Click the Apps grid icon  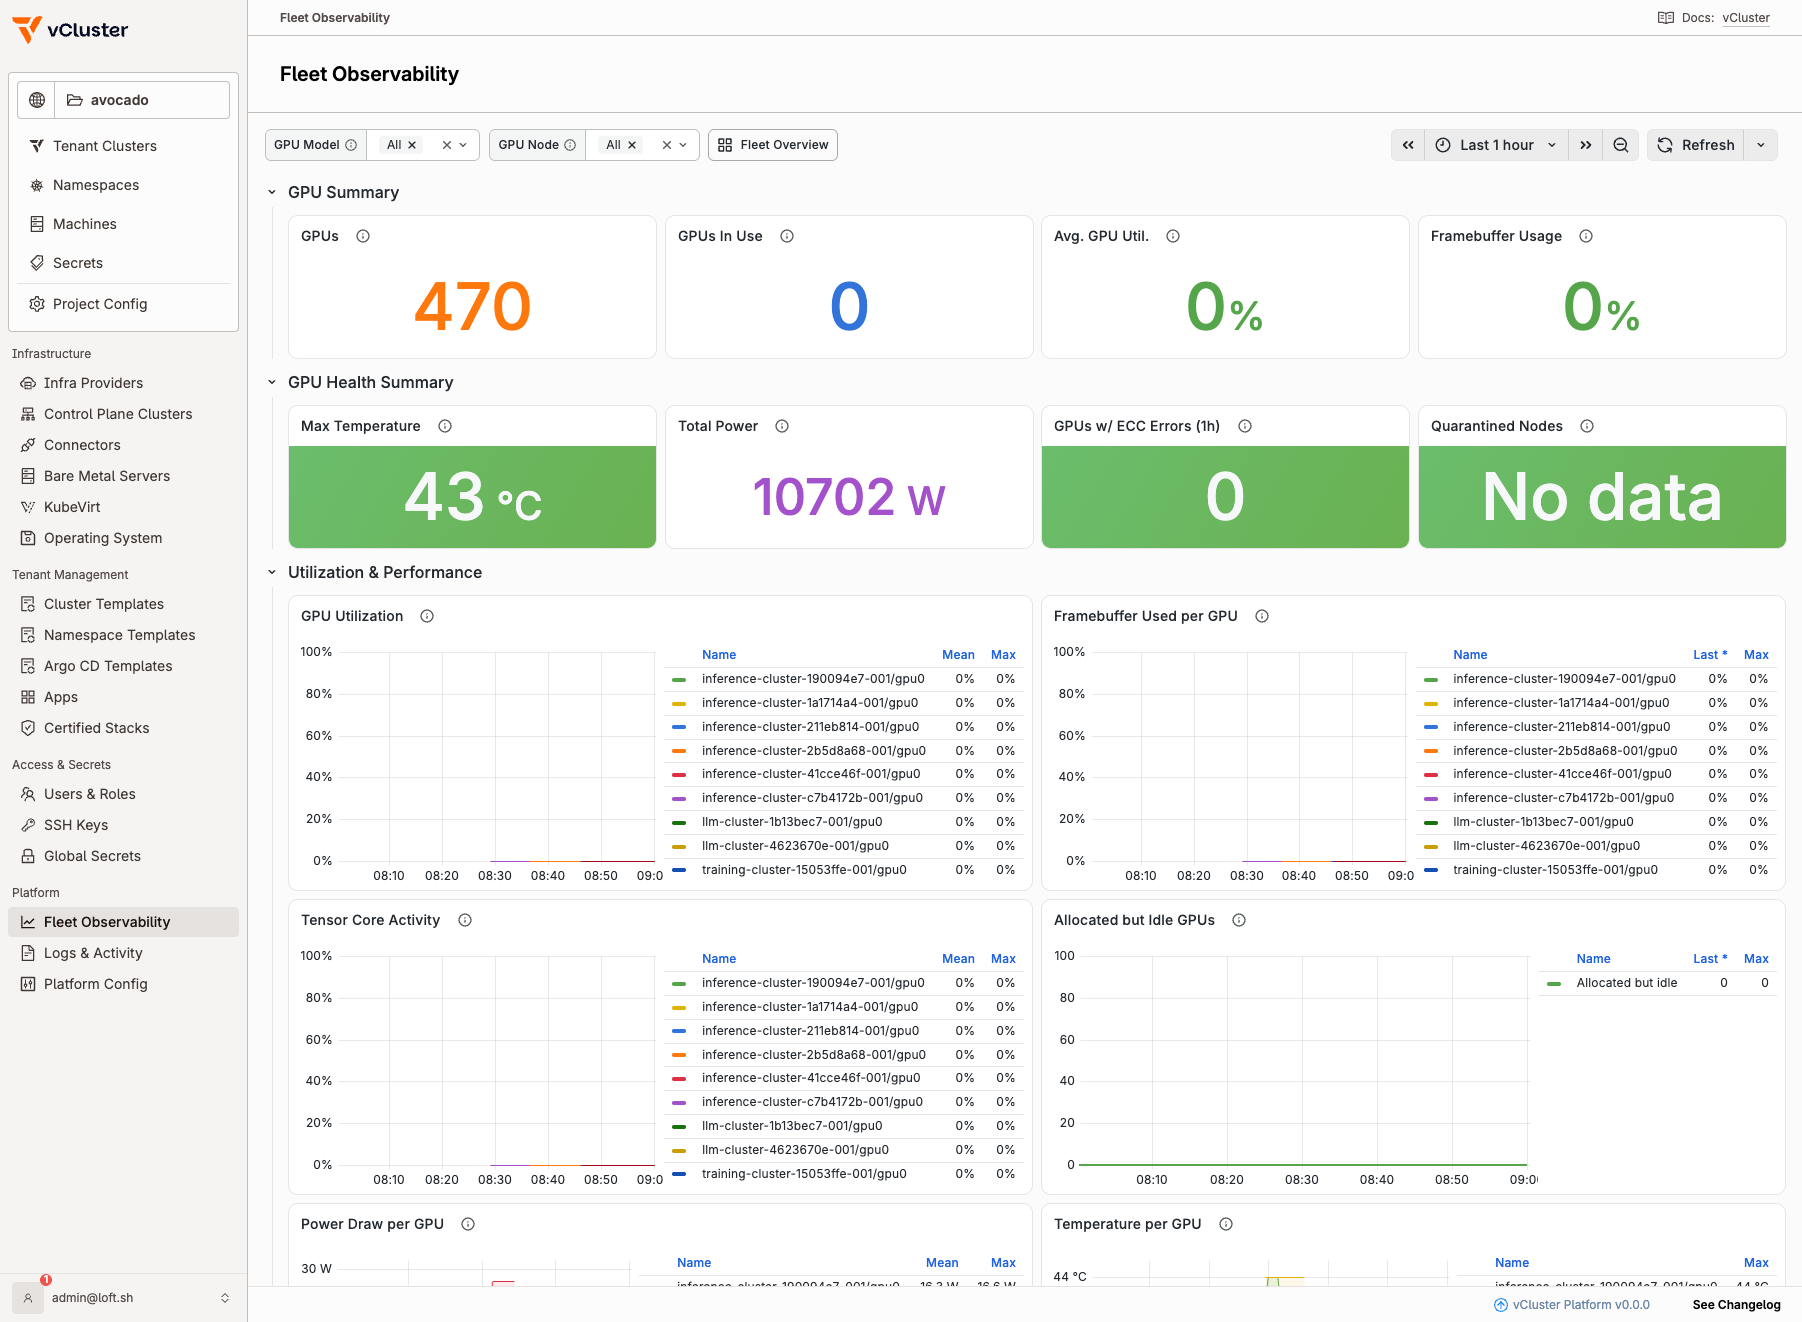click(x=28, y=697)
